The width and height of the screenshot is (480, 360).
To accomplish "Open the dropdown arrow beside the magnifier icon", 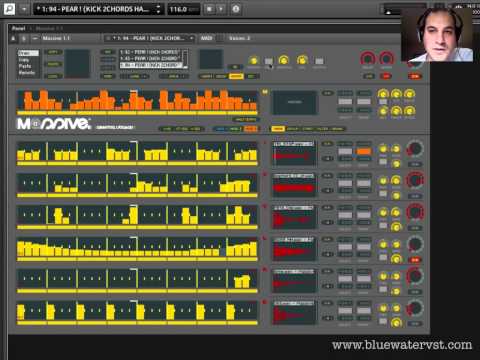I will [24, 9].
